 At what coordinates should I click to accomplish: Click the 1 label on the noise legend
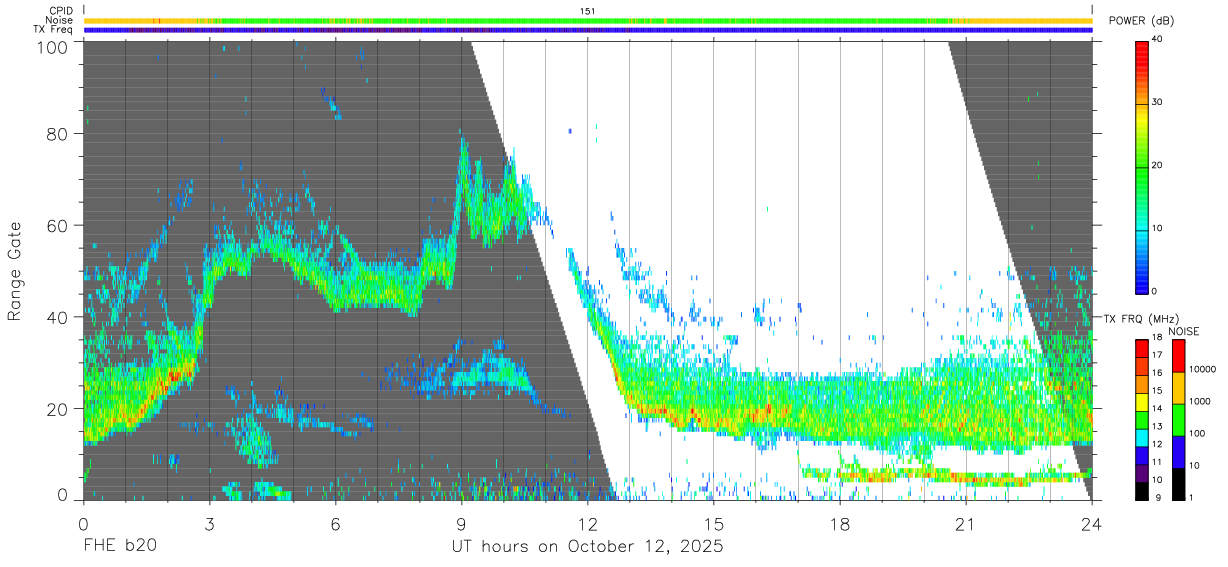point(1192,498)
